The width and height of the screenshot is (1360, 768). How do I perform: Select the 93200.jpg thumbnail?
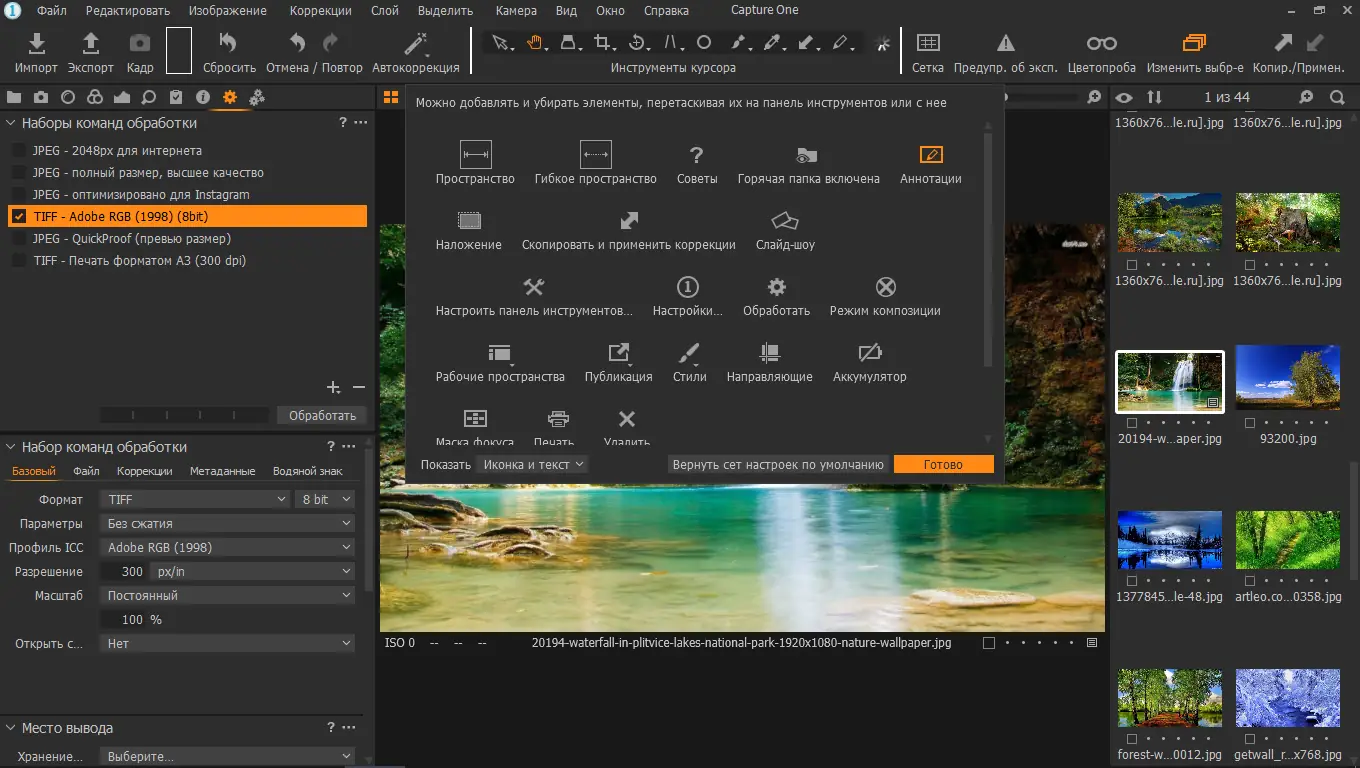pyautogui.click(x=1287, y=379)
